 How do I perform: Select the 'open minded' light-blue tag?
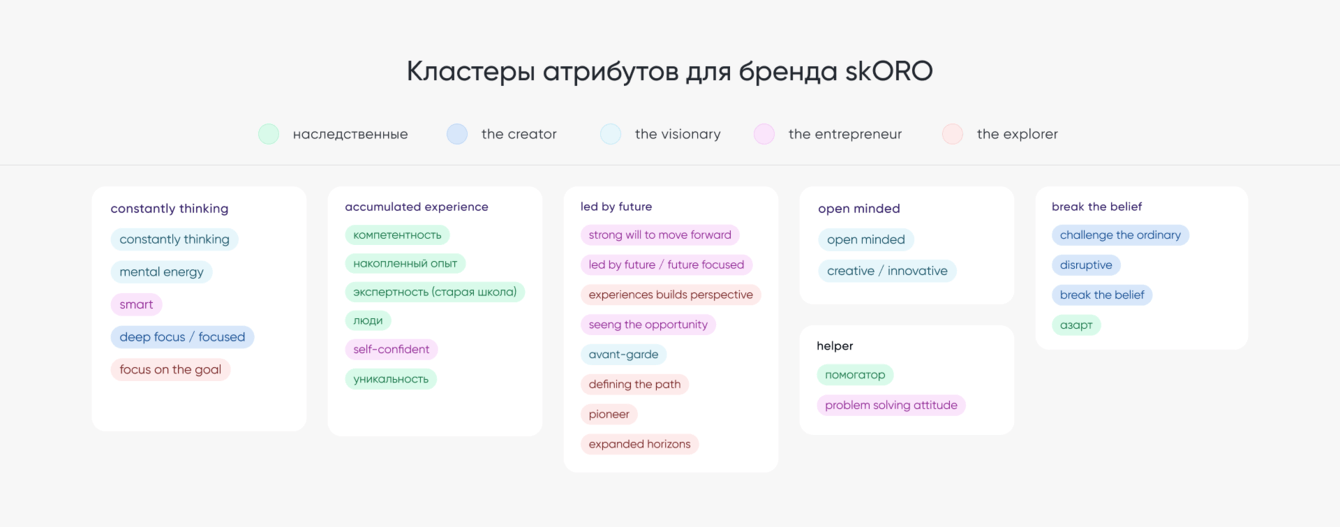point(866,240)
